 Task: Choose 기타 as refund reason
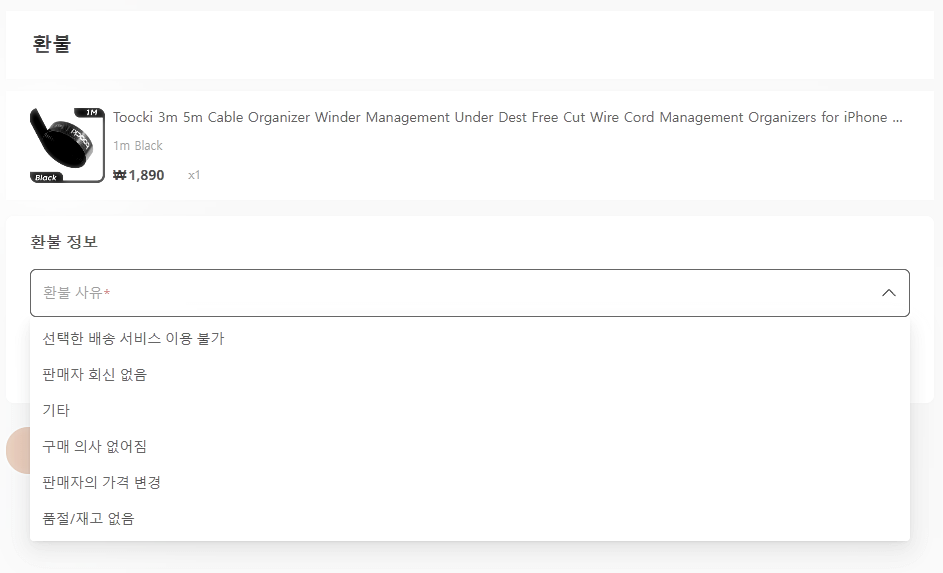click(x=470, y=411)
